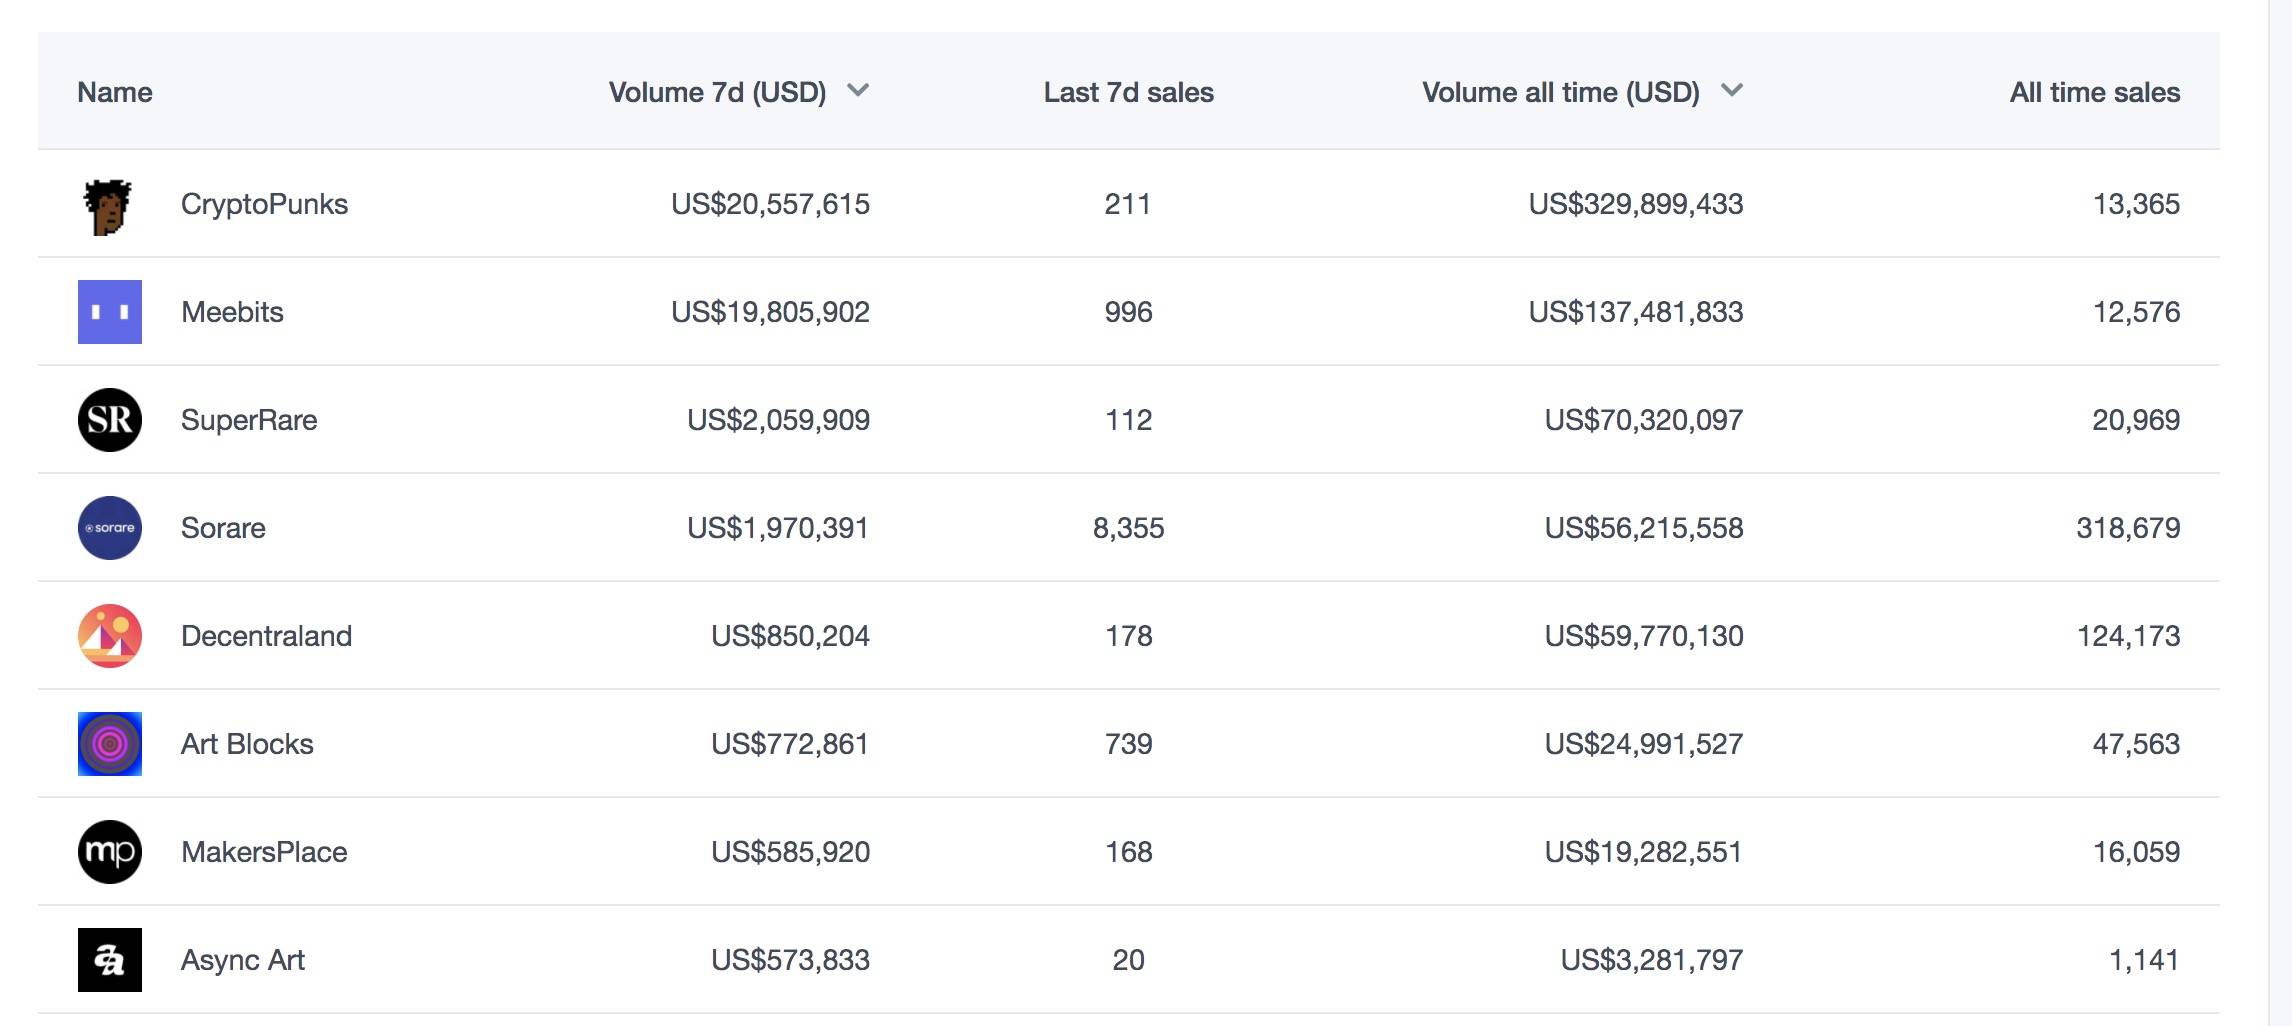Click the SuperRare SR logo

(110, 420)
